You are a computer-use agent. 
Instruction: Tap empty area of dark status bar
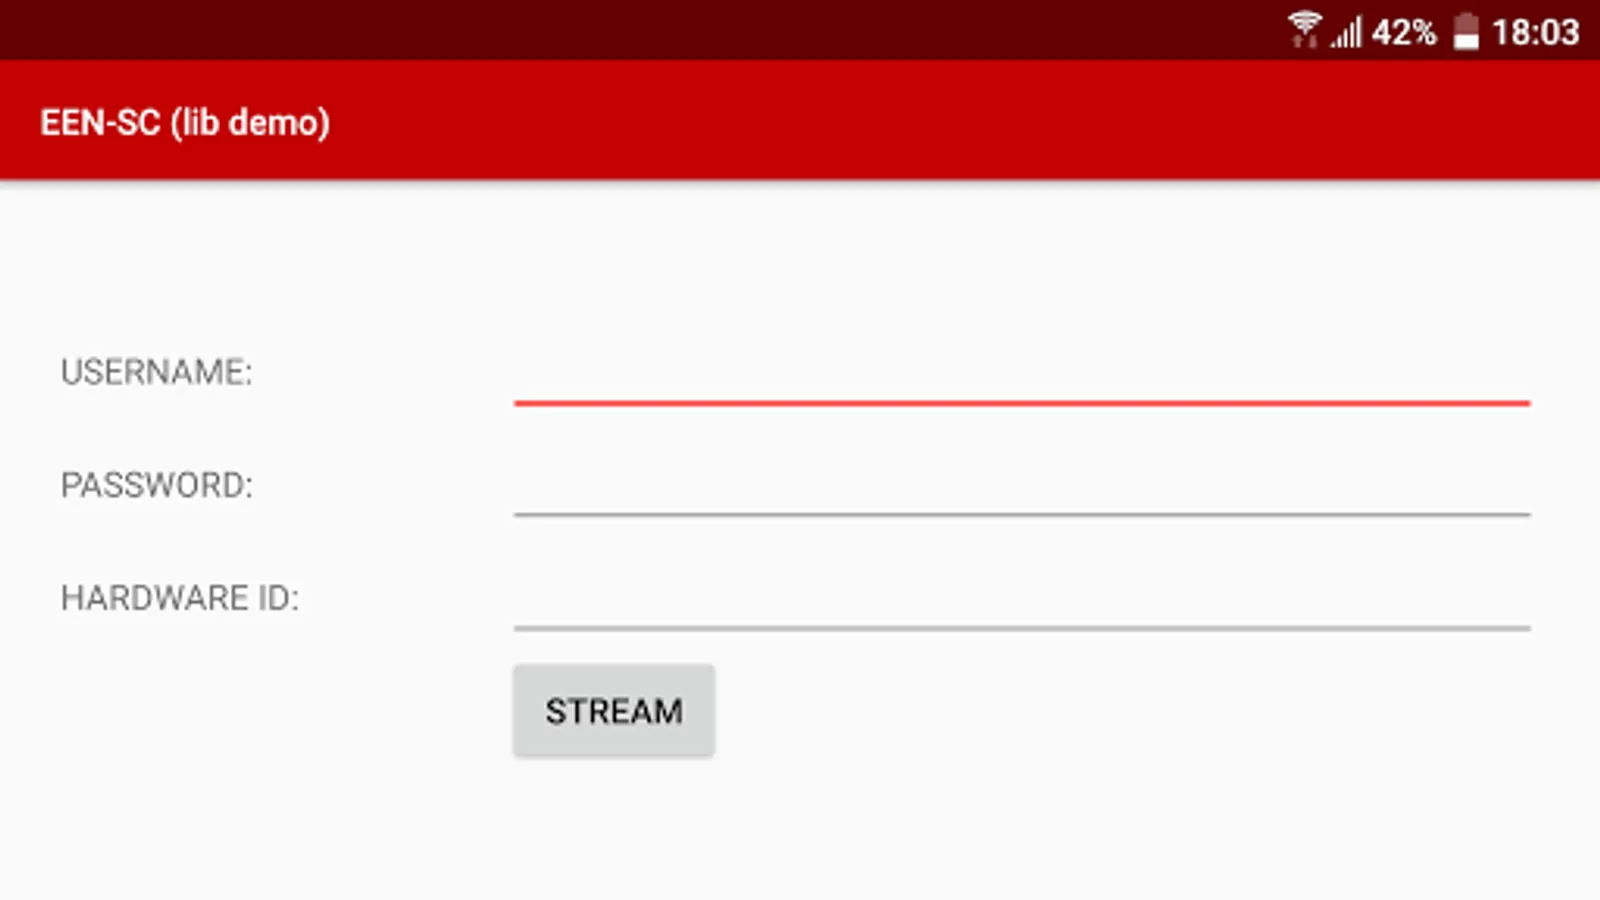click(640, 30)
